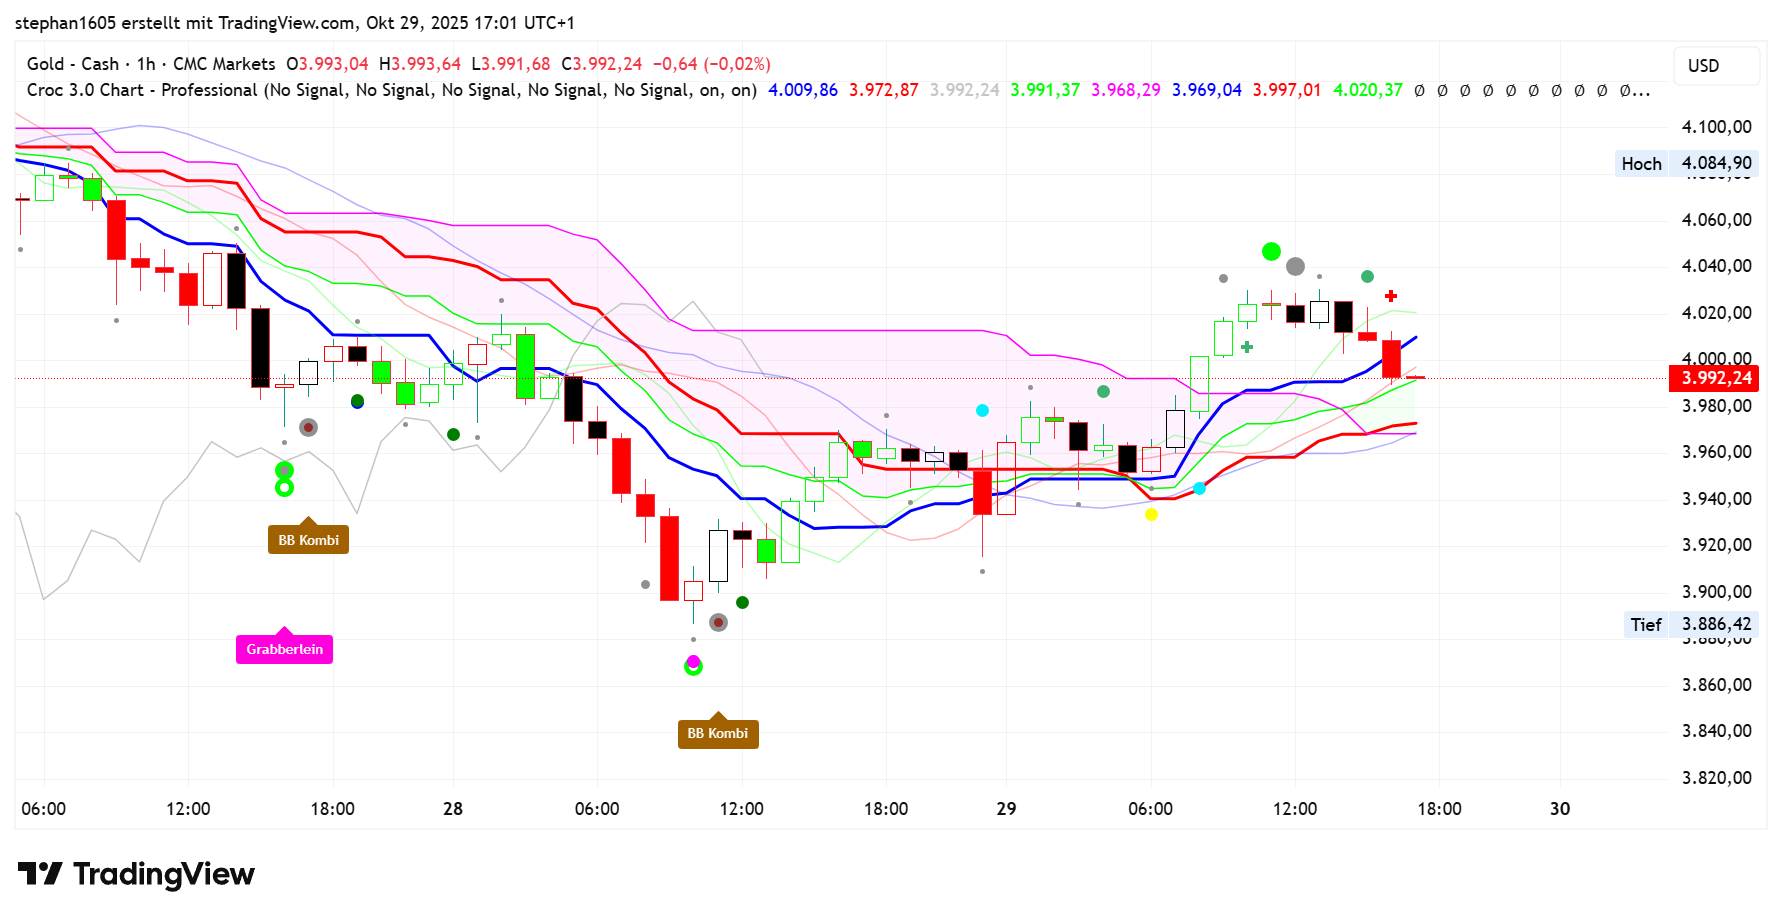Click the TradingView logo

136,874
